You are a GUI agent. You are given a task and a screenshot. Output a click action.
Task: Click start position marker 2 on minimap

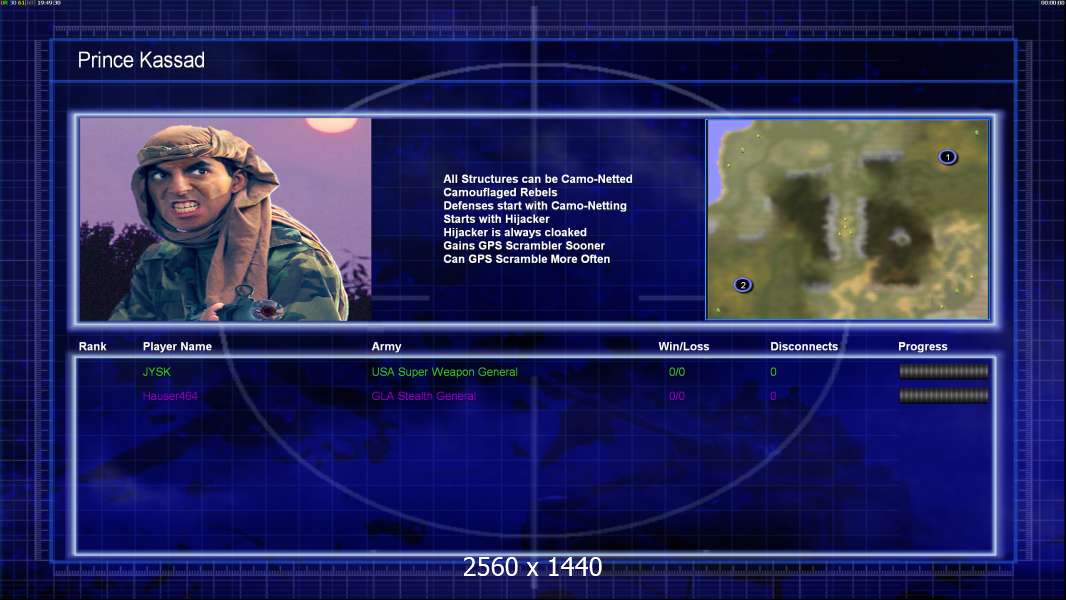click(x=743, y=285)
